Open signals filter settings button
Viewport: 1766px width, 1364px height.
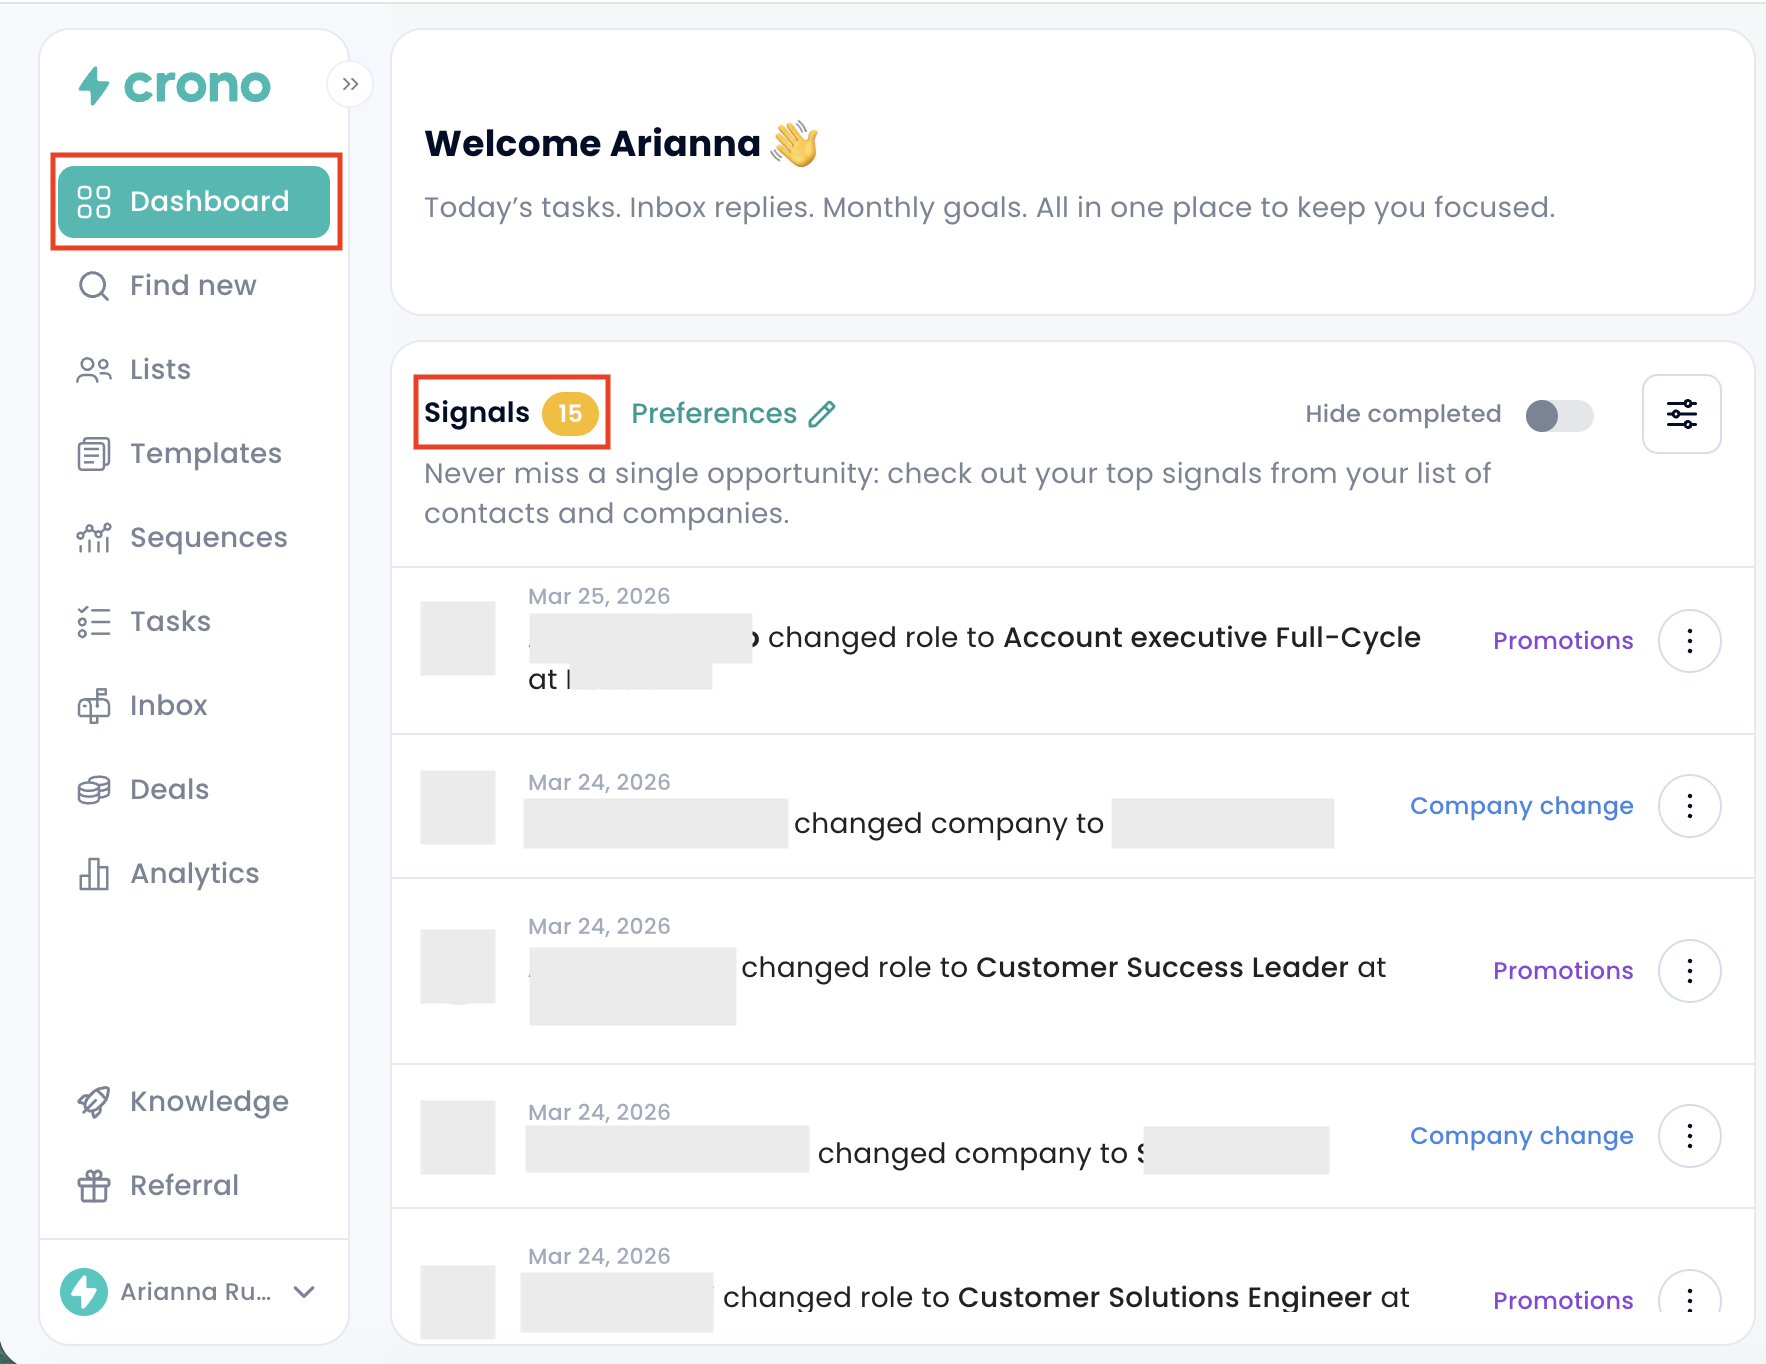[x=1681, y=414]
